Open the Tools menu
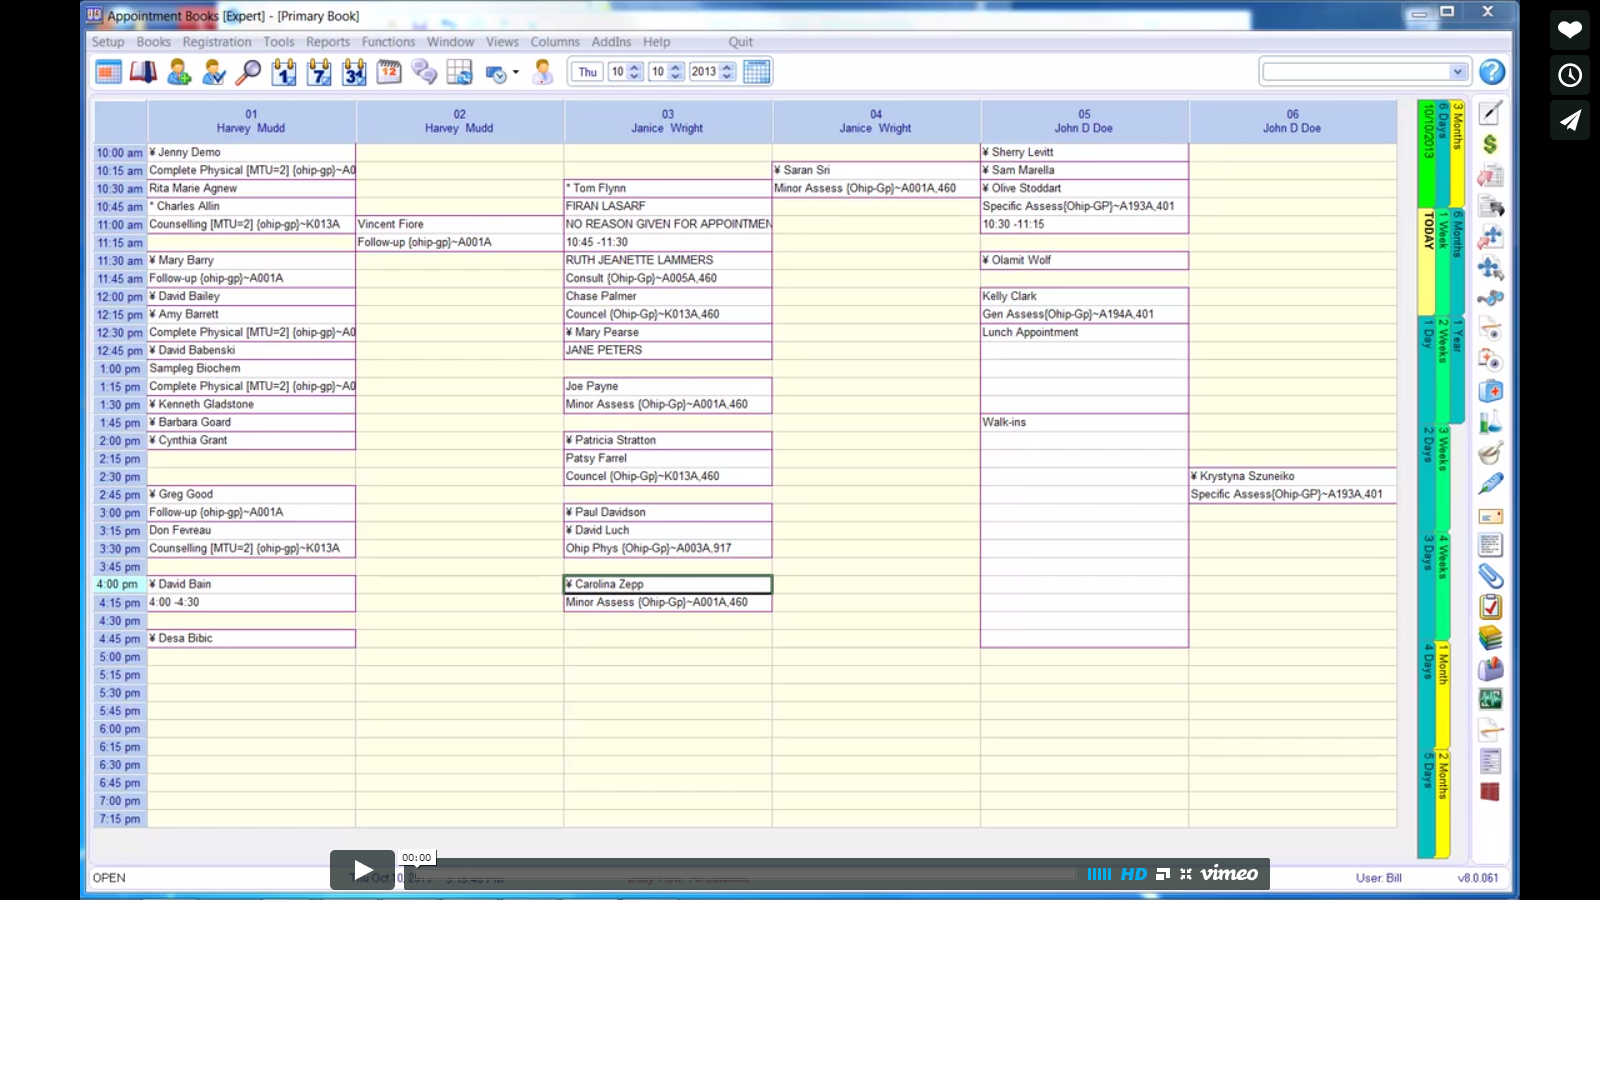Image resolution: width=1600 pixels, height=1080 pixels. click(279, 42)
